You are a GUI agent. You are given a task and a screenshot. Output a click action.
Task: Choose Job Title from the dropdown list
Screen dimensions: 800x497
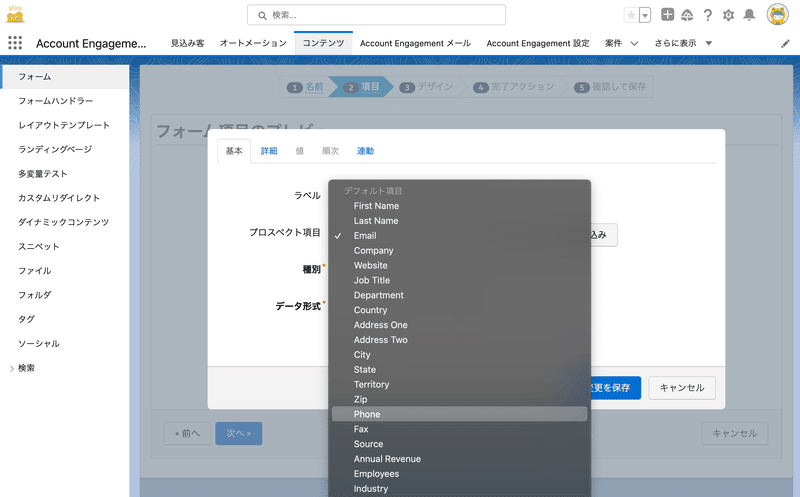[459, 280]
